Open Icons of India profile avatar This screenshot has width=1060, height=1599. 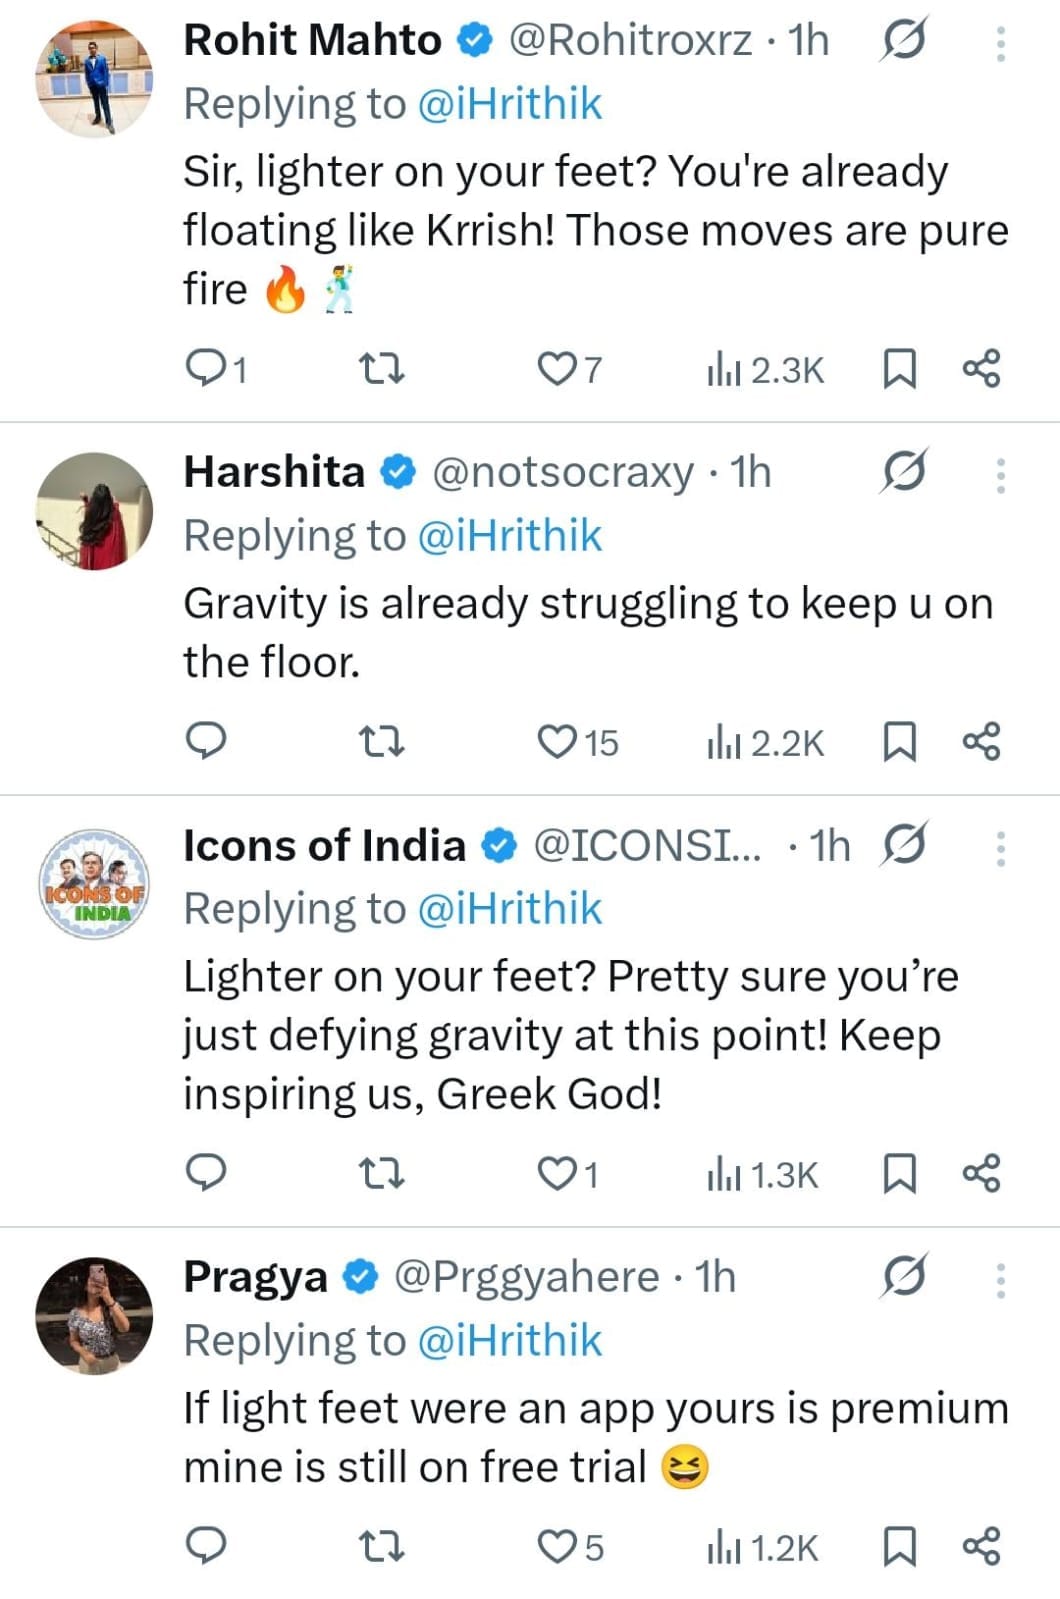94,884
